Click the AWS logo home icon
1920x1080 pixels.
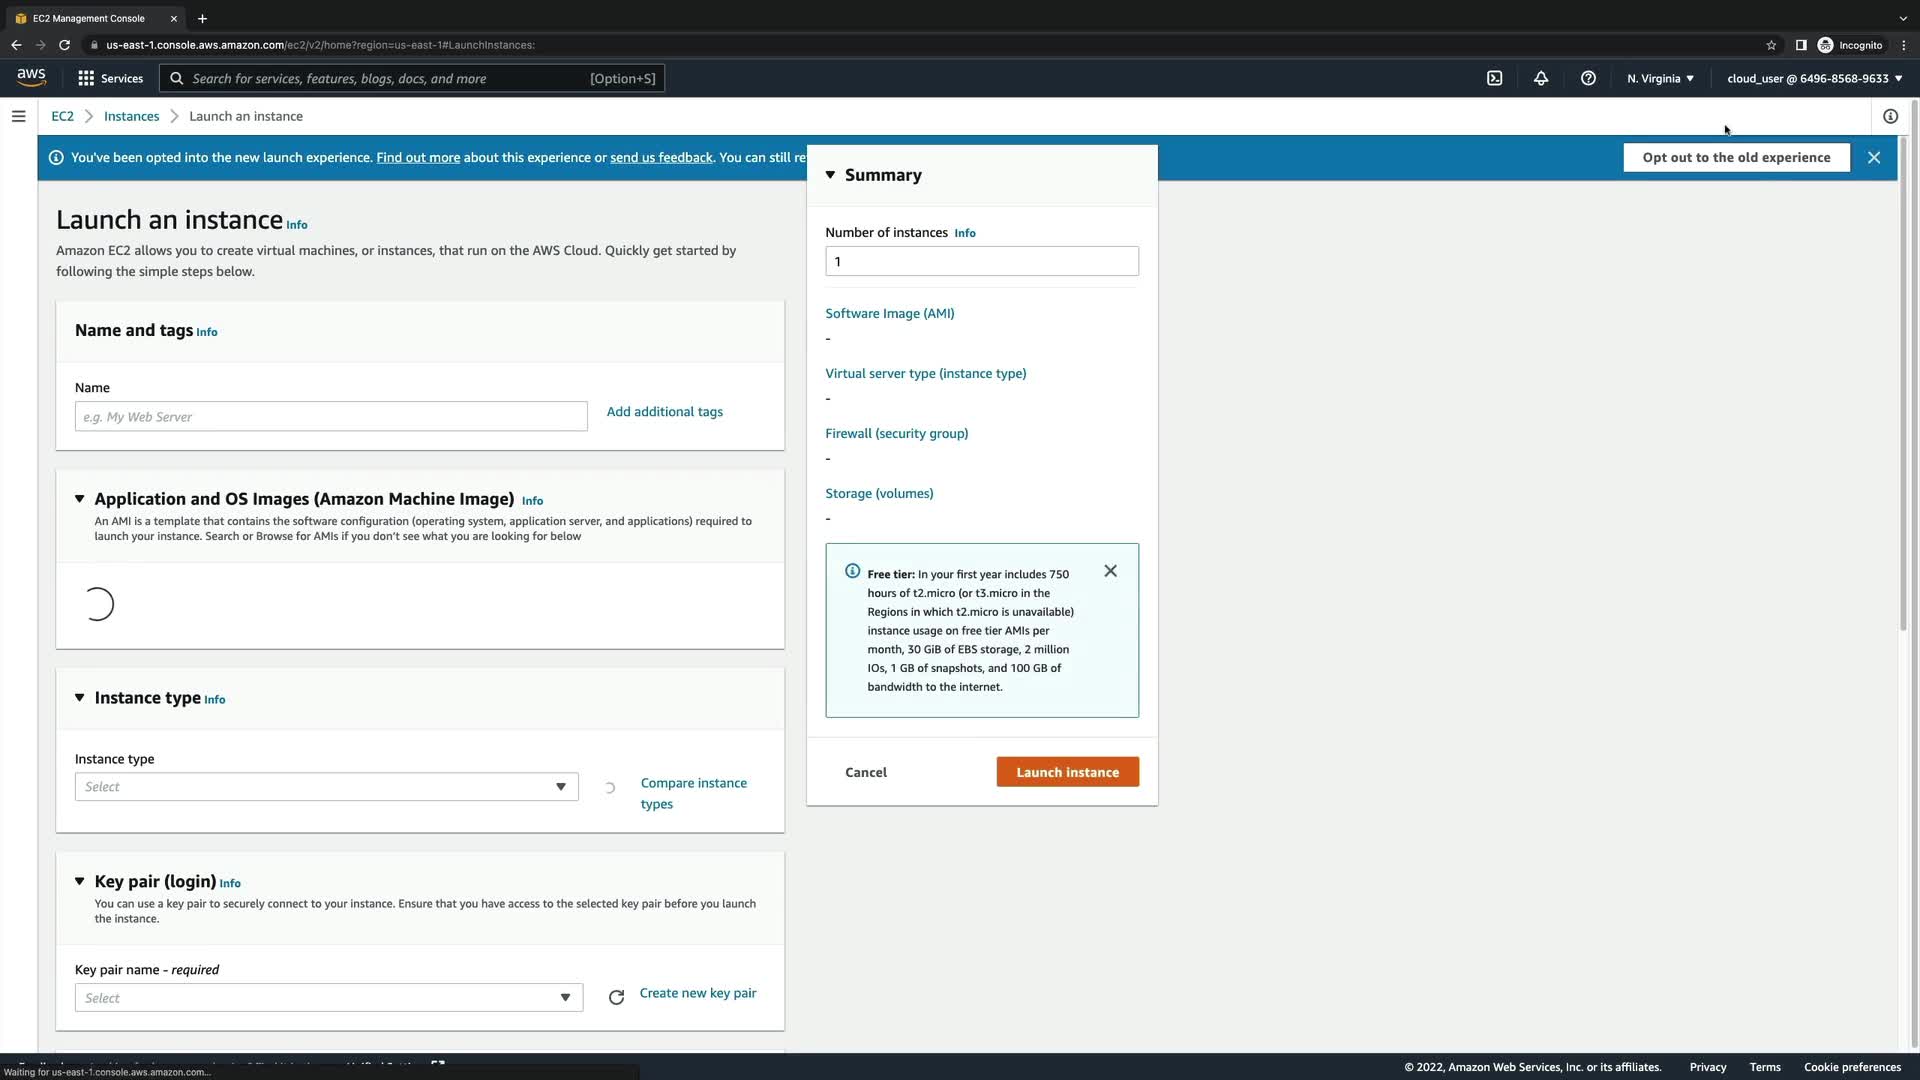click(x=31, y=77)
